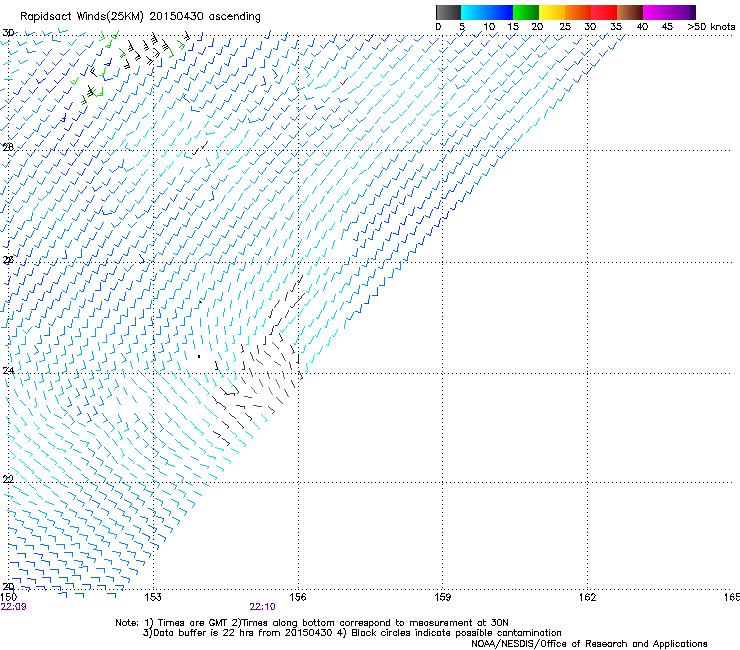This screenshot has width=740, height=650.
Task: Click the latitude label '24' on left axis
Action: [8, 371]
